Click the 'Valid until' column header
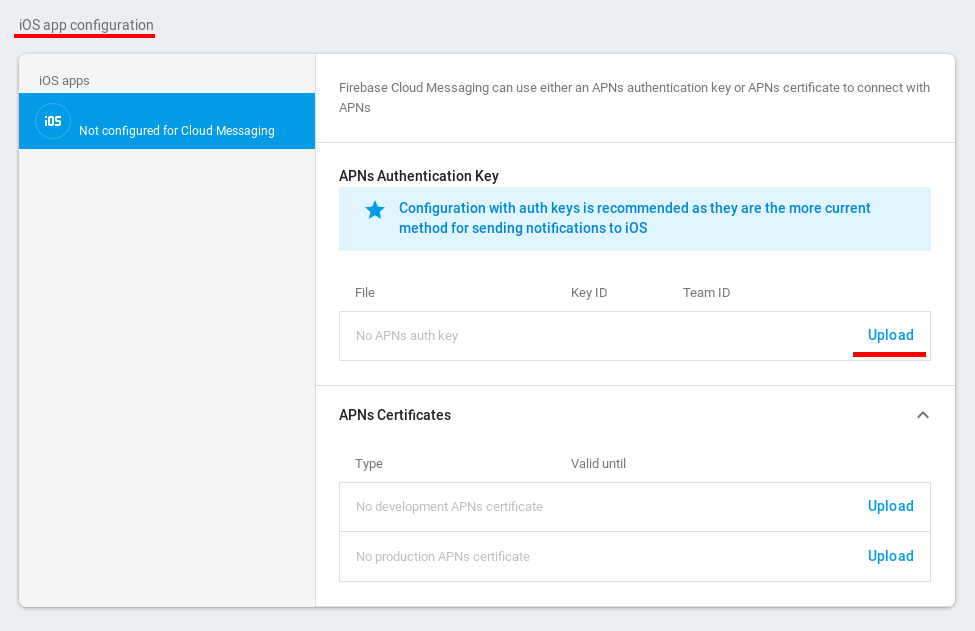Viewport: 975px width, 631px height. (598, 464)
